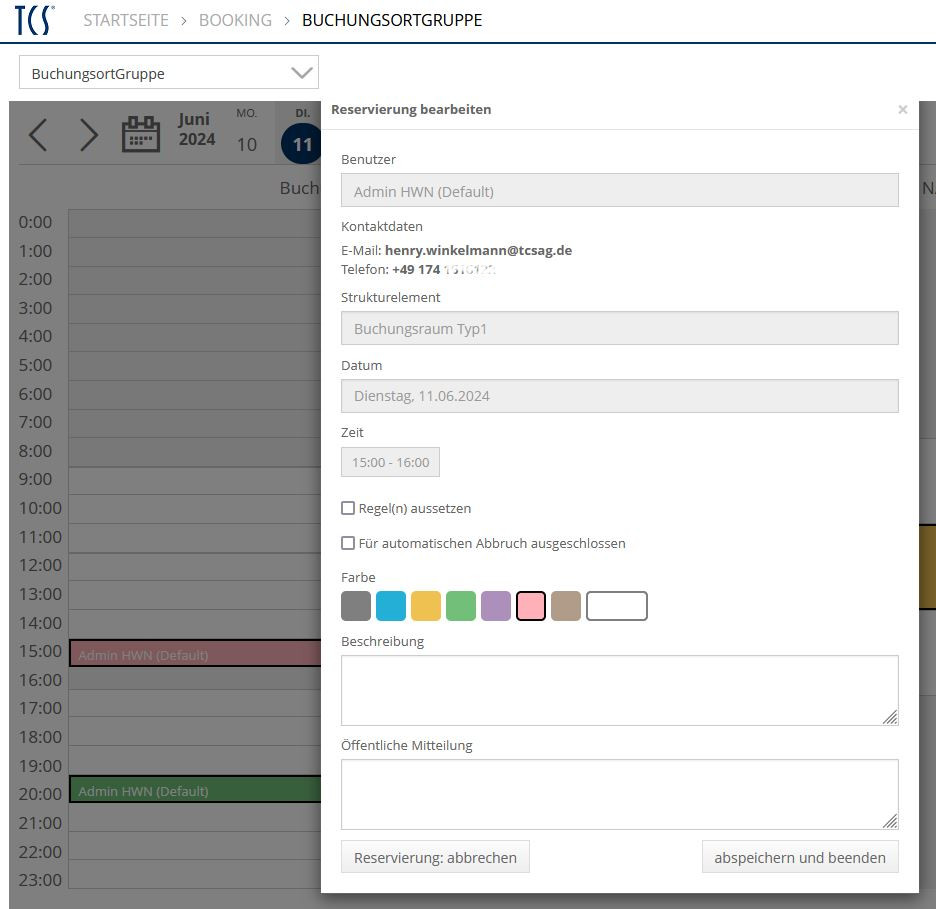Click the Strukturelement Buchungsraum Typ1 field
This screenshot has width=936, height=909.
619,328
